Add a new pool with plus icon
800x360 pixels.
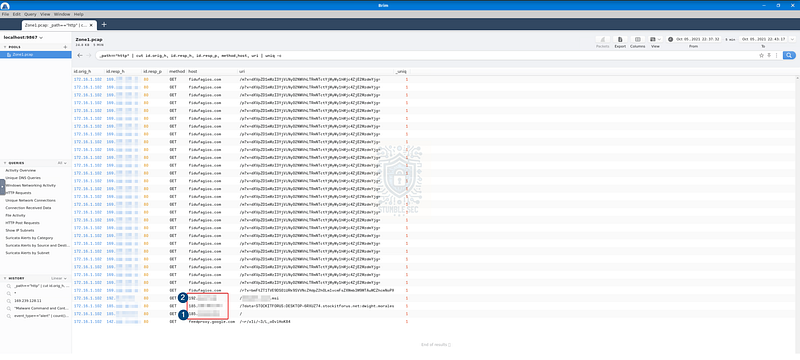coord(65,47)
